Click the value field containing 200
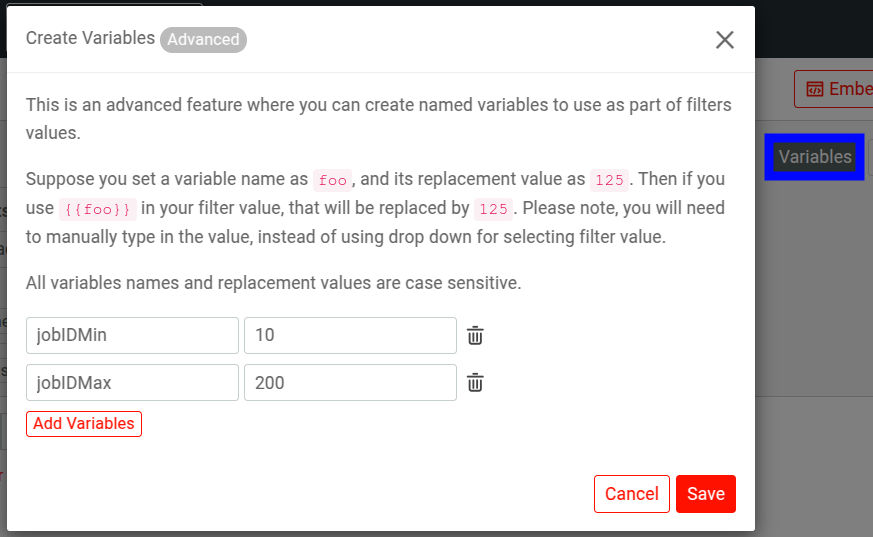This screenshot has height=537, width=873. [350, 382]
